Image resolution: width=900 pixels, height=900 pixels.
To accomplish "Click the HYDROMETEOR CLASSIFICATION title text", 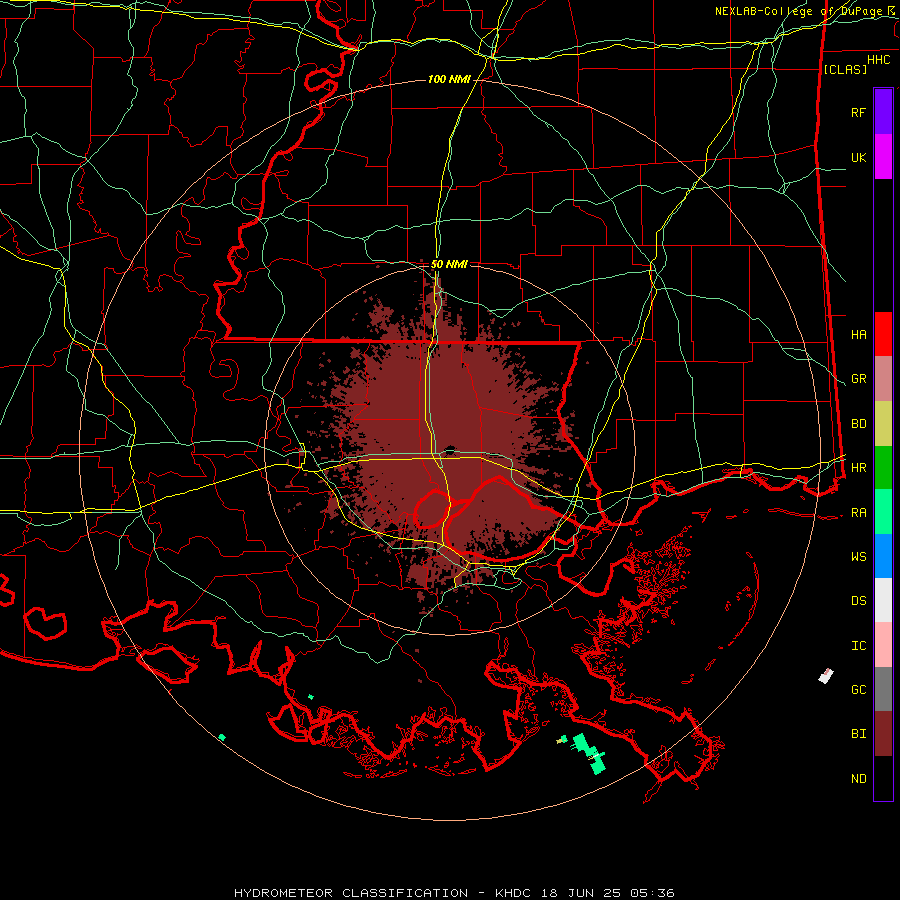I will pyautogui.click(x=351, y=893).
